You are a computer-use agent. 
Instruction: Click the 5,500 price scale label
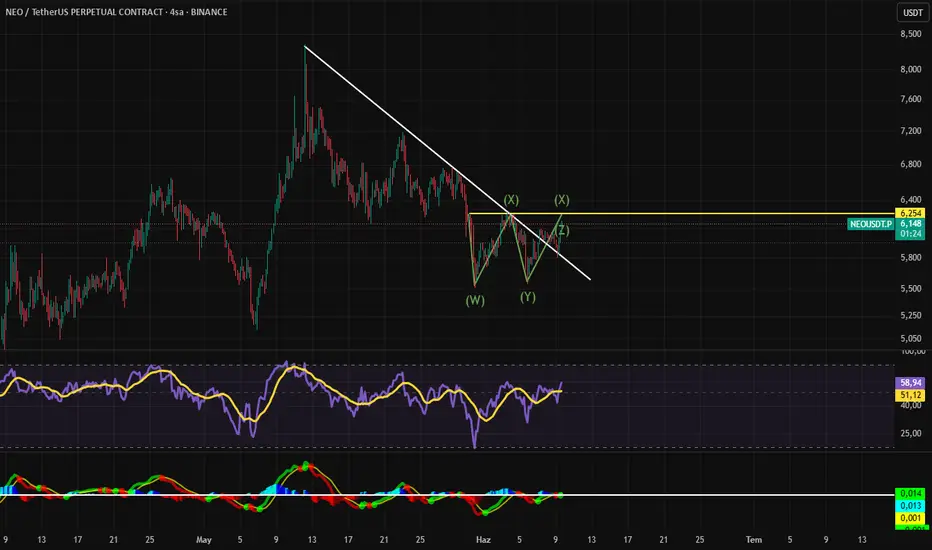tap(911, 288)
